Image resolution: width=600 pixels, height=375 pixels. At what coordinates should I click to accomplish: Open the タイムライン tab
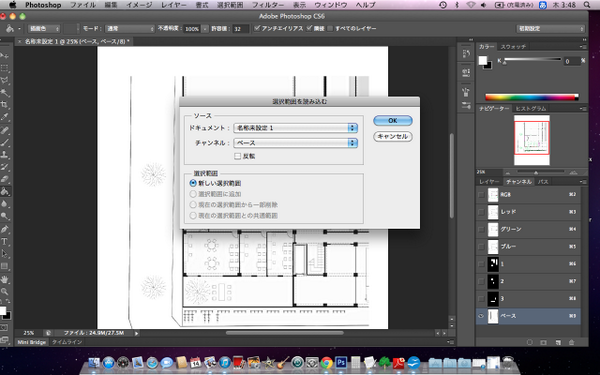tap(67, 342)
